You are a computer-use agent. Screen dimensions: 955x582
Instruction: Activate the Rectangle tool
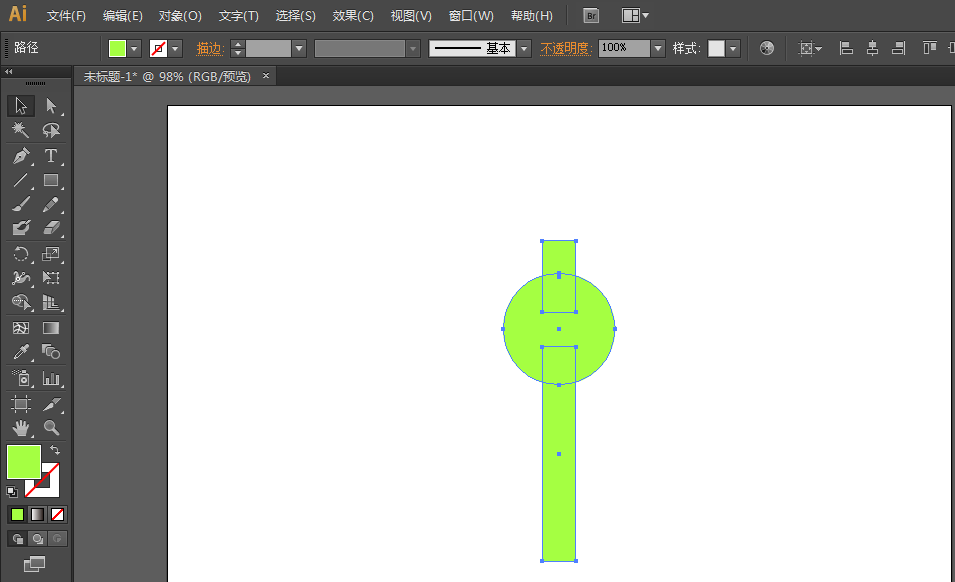(x=51, y=180)
